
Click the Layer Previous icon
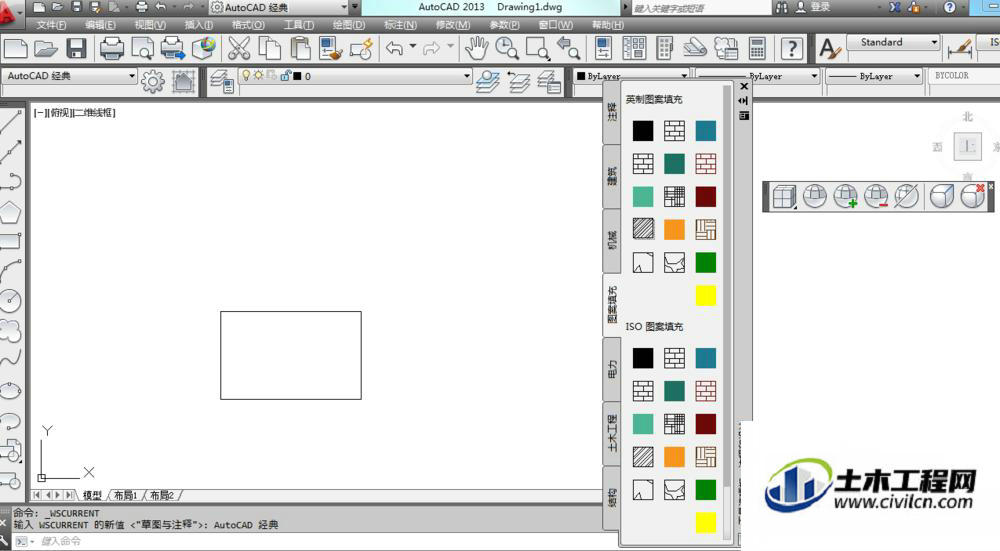pos(519,81)
